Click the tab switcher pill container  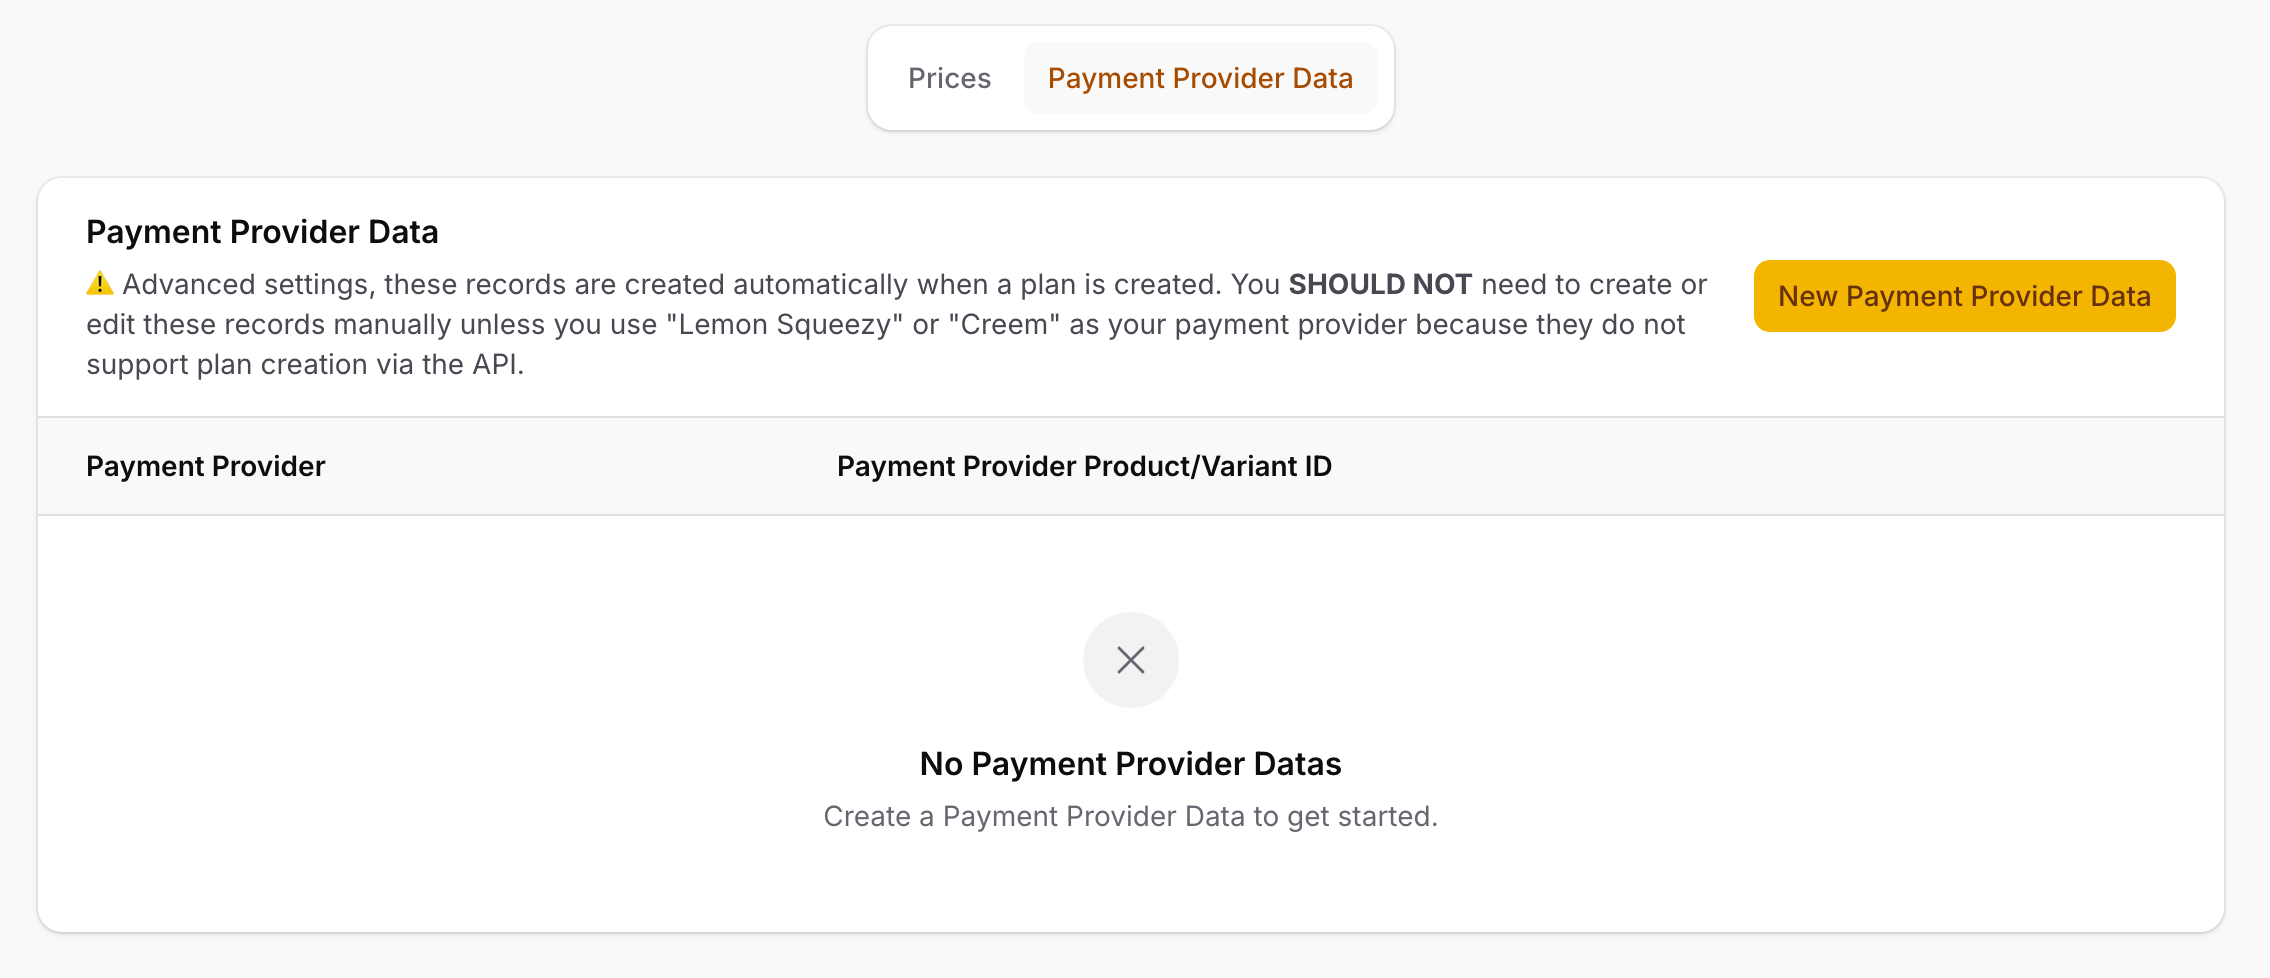tap(1130, 77)
